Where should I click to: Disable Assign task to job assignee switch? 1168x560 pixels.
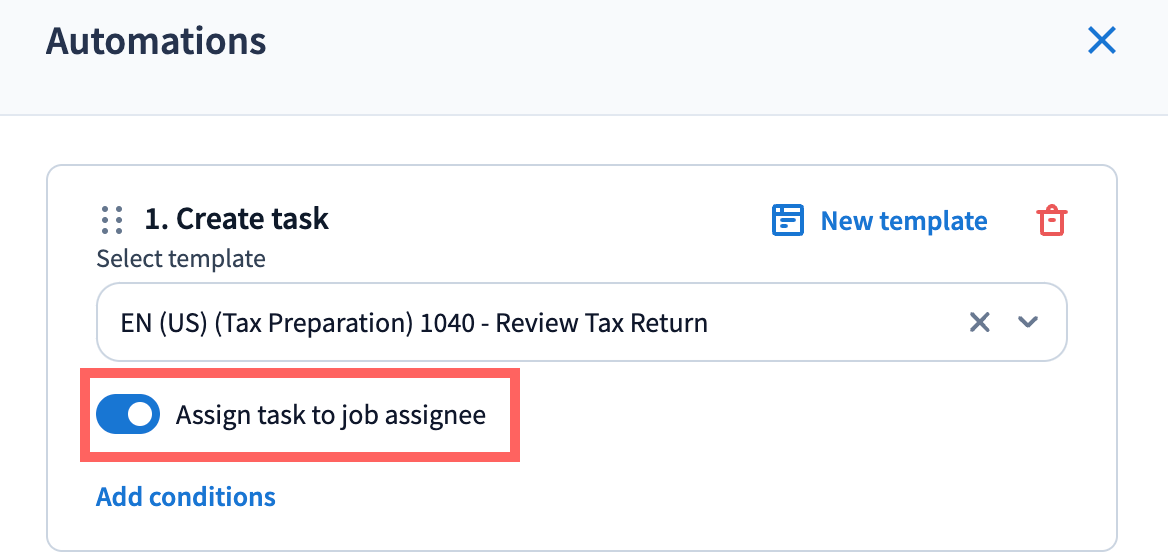point(128,414)
